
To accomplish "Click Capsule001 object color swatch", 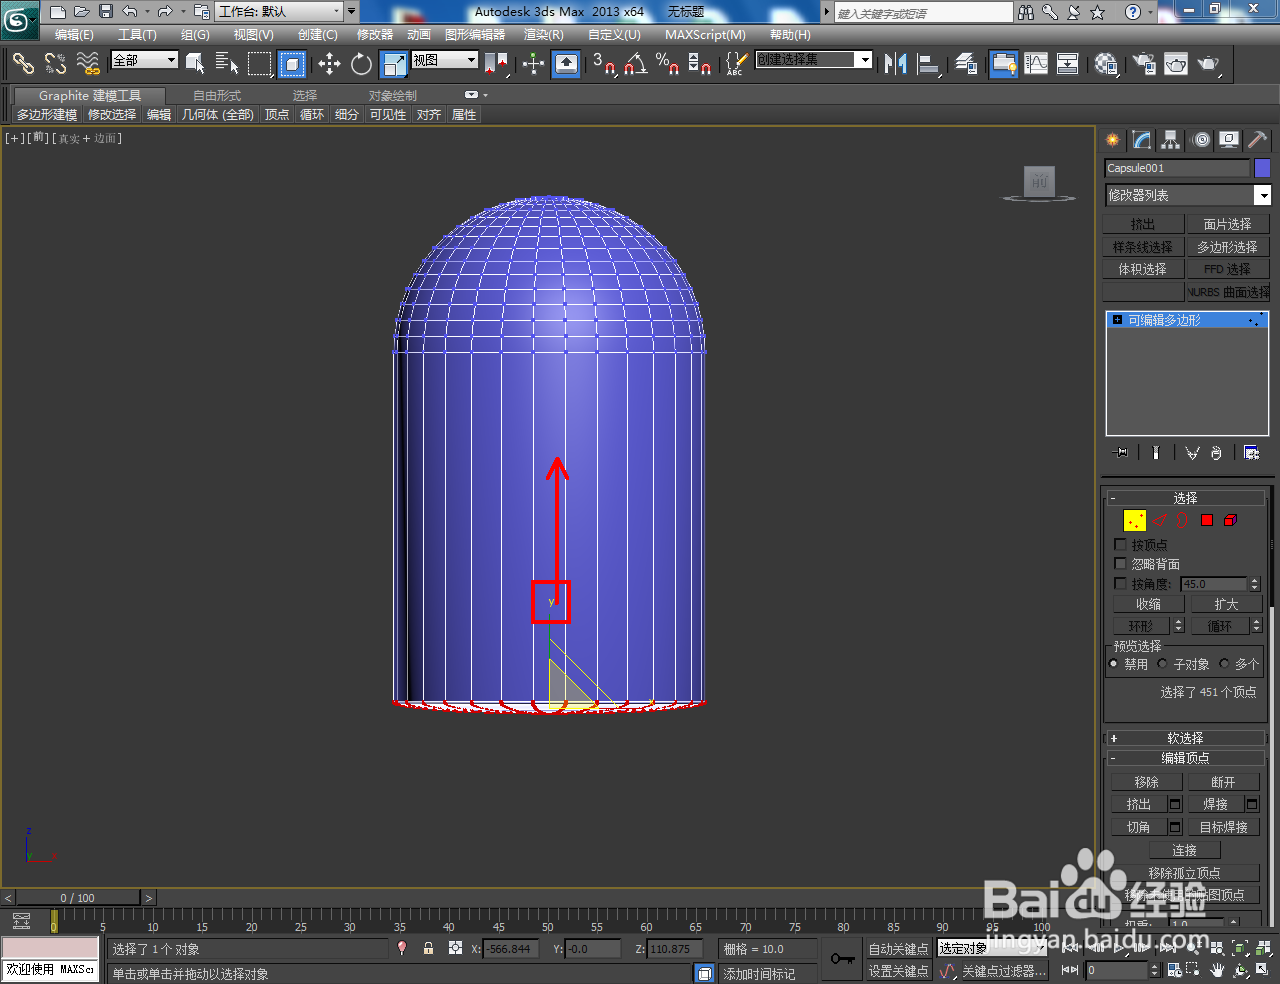I will pos(1262,168).
